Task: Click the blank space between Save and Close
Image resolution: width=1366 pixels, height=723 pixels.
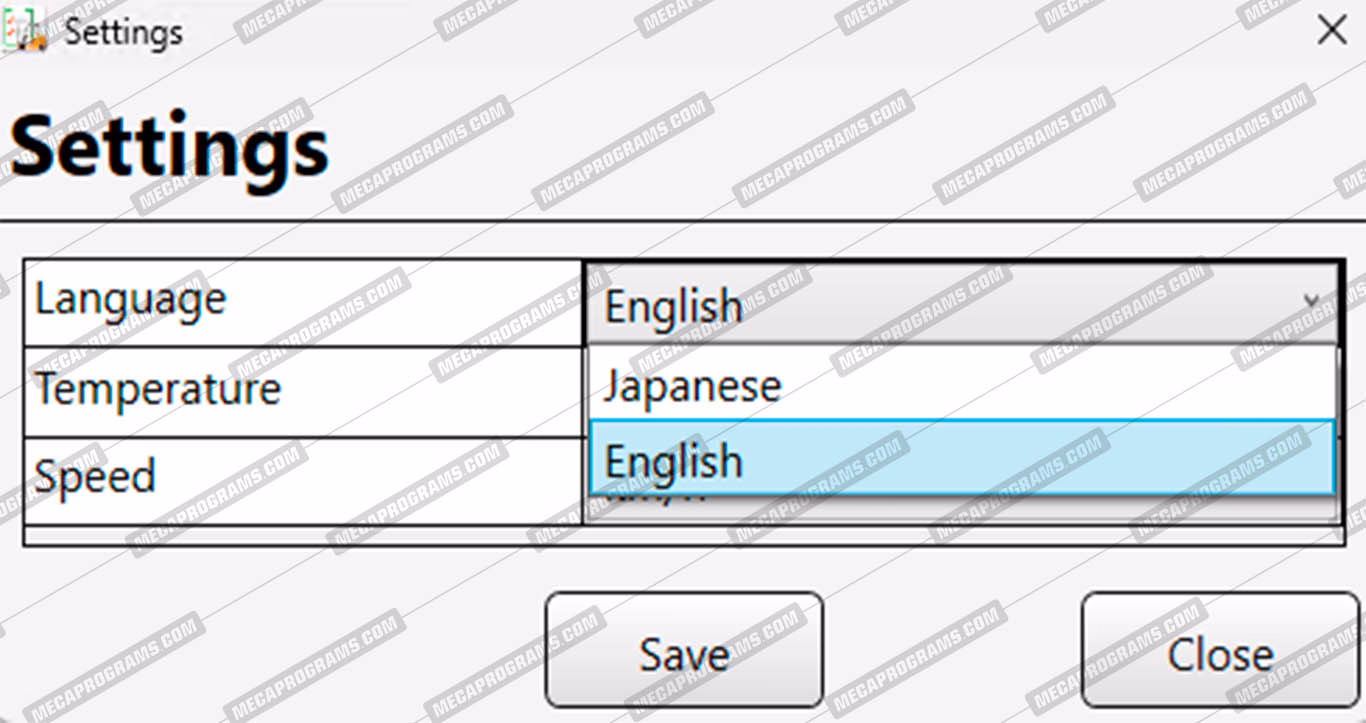Action: (x=950, y=650)
